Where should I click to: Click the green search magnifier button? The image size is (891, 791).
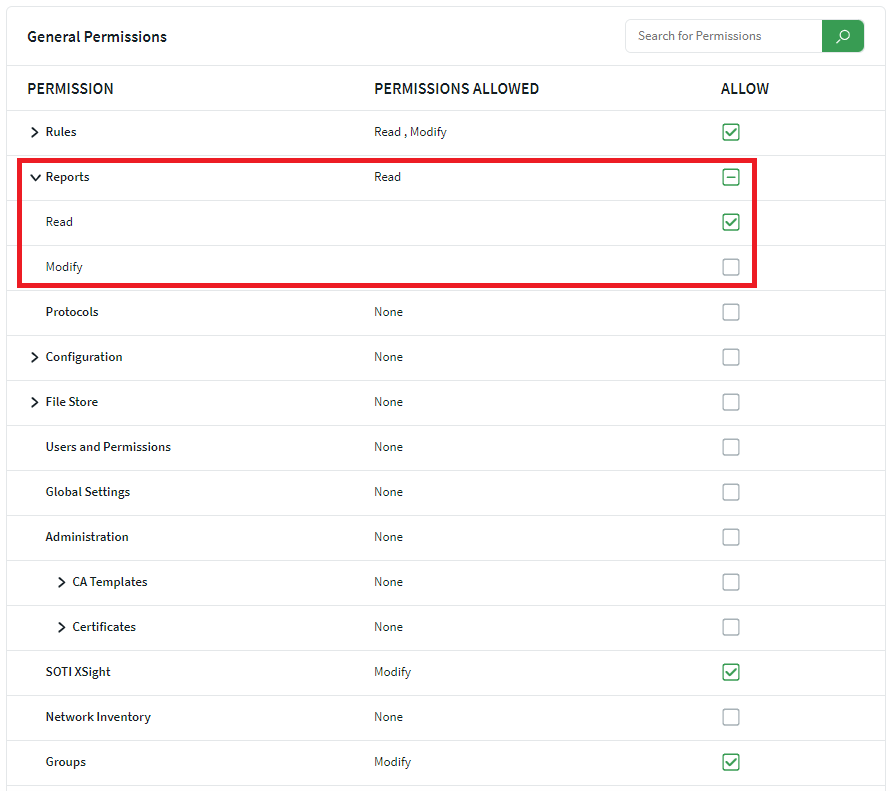[x=843, y=36]
